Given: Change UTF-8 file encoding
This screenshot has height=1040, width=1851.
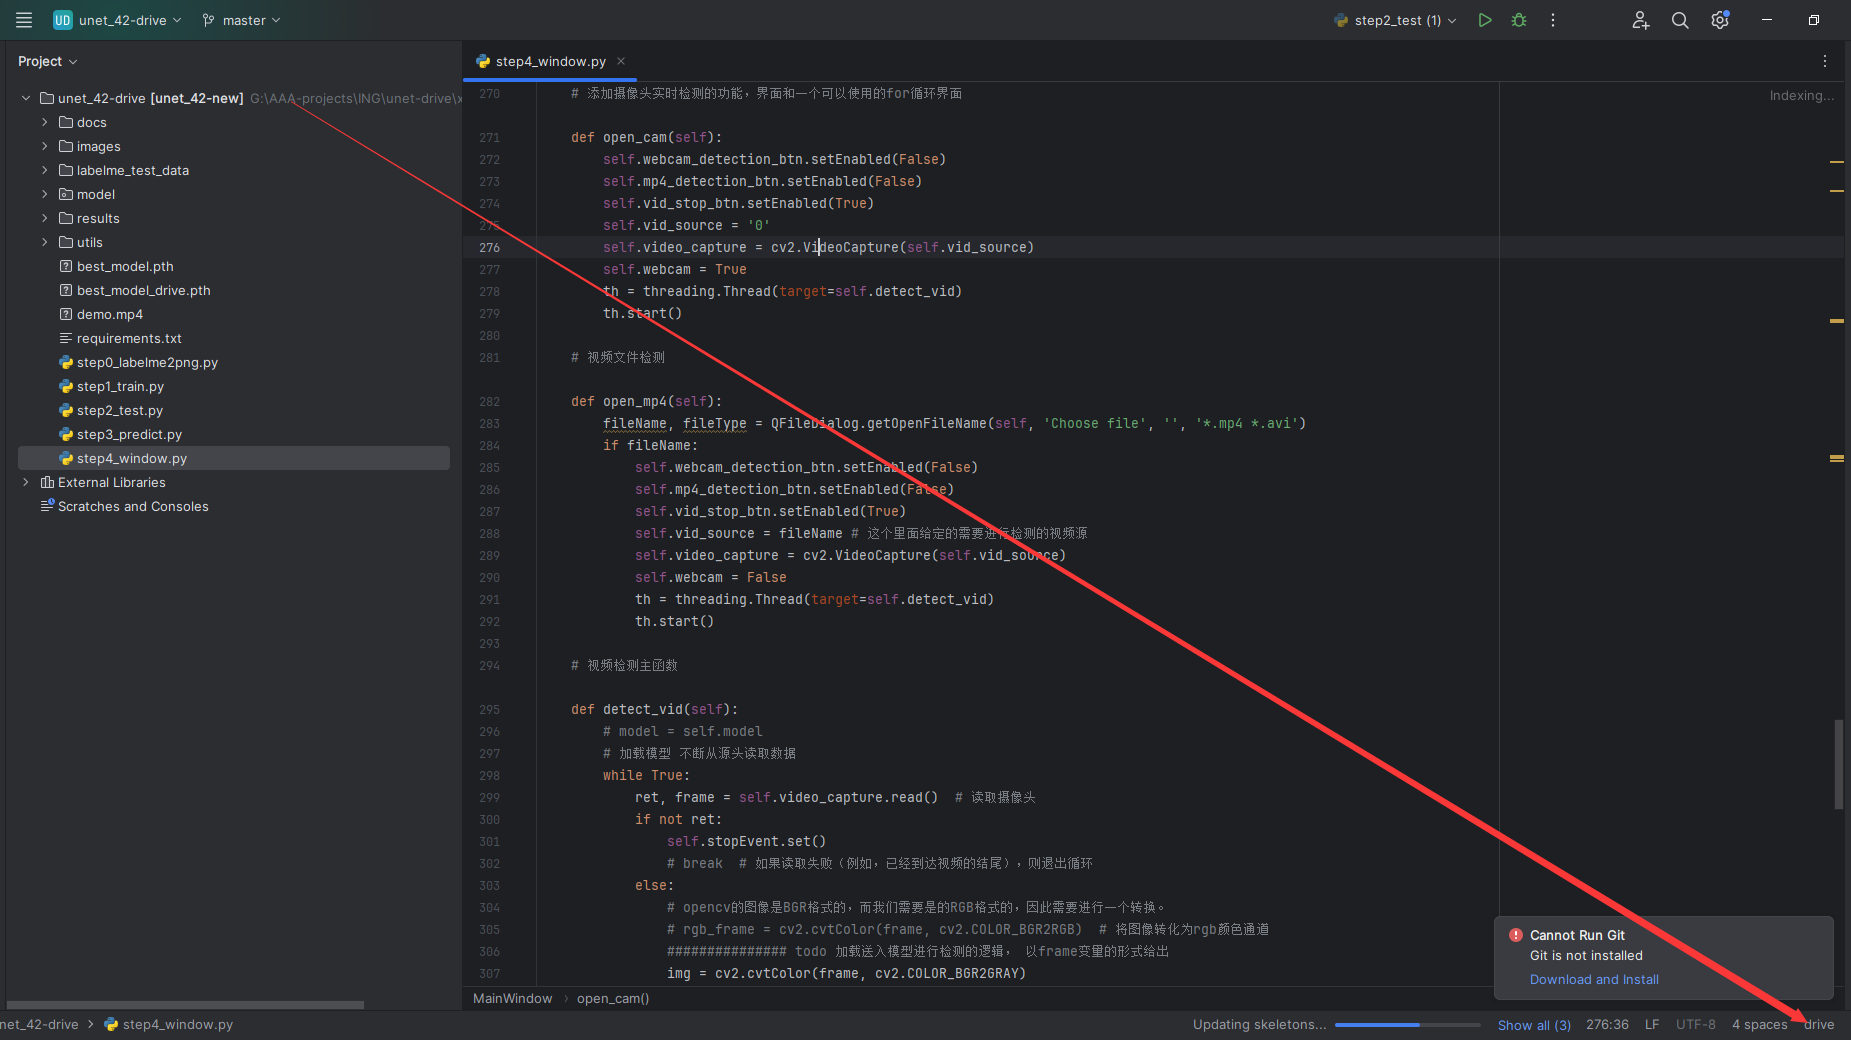Looking at the screenshot, I should pos(1696,1024).
